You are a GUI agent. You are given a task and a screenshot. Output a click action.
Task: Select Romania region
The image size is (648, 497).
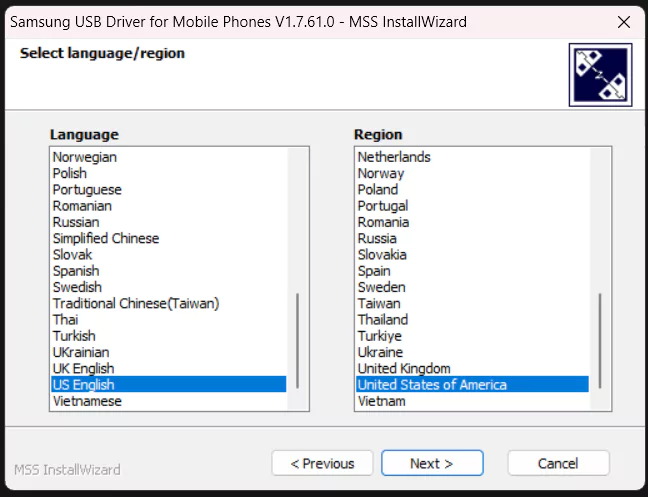(472, 222)
